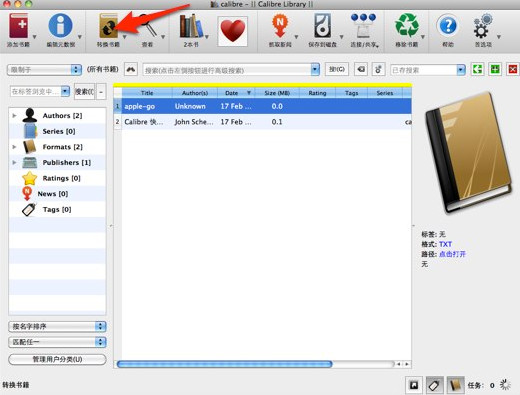Image resolution: width=520 pixels, height=395 pixels.
Task: Expand the Publishers [1] tree node
Action: (x=14, y=163)
